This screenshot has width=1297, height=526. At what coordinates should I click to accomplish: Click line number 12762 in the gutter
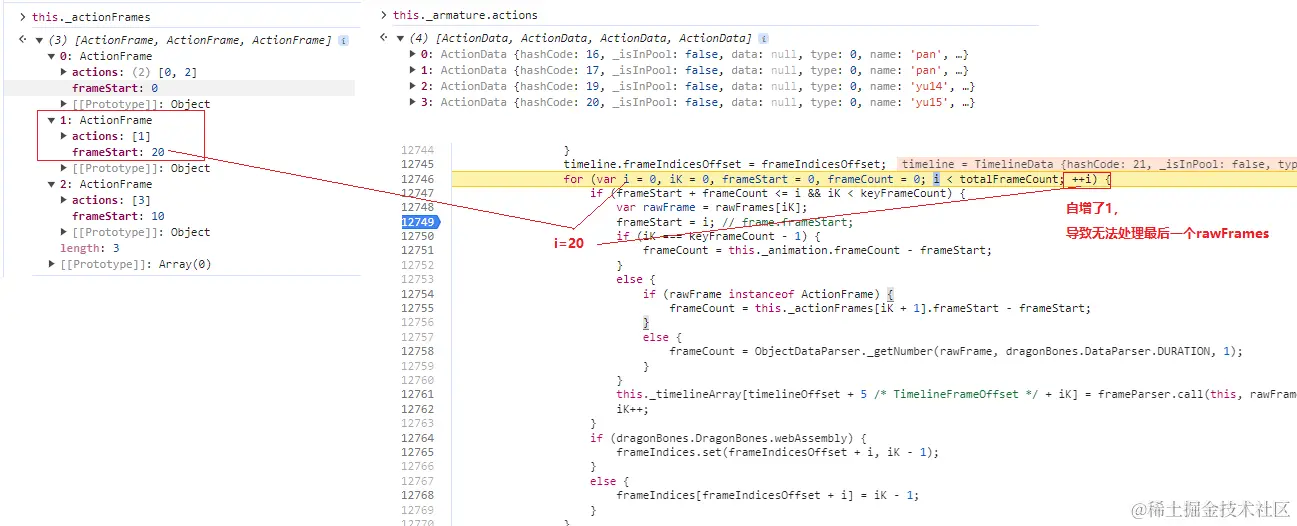pyautogui.click(x=417, y=409)
